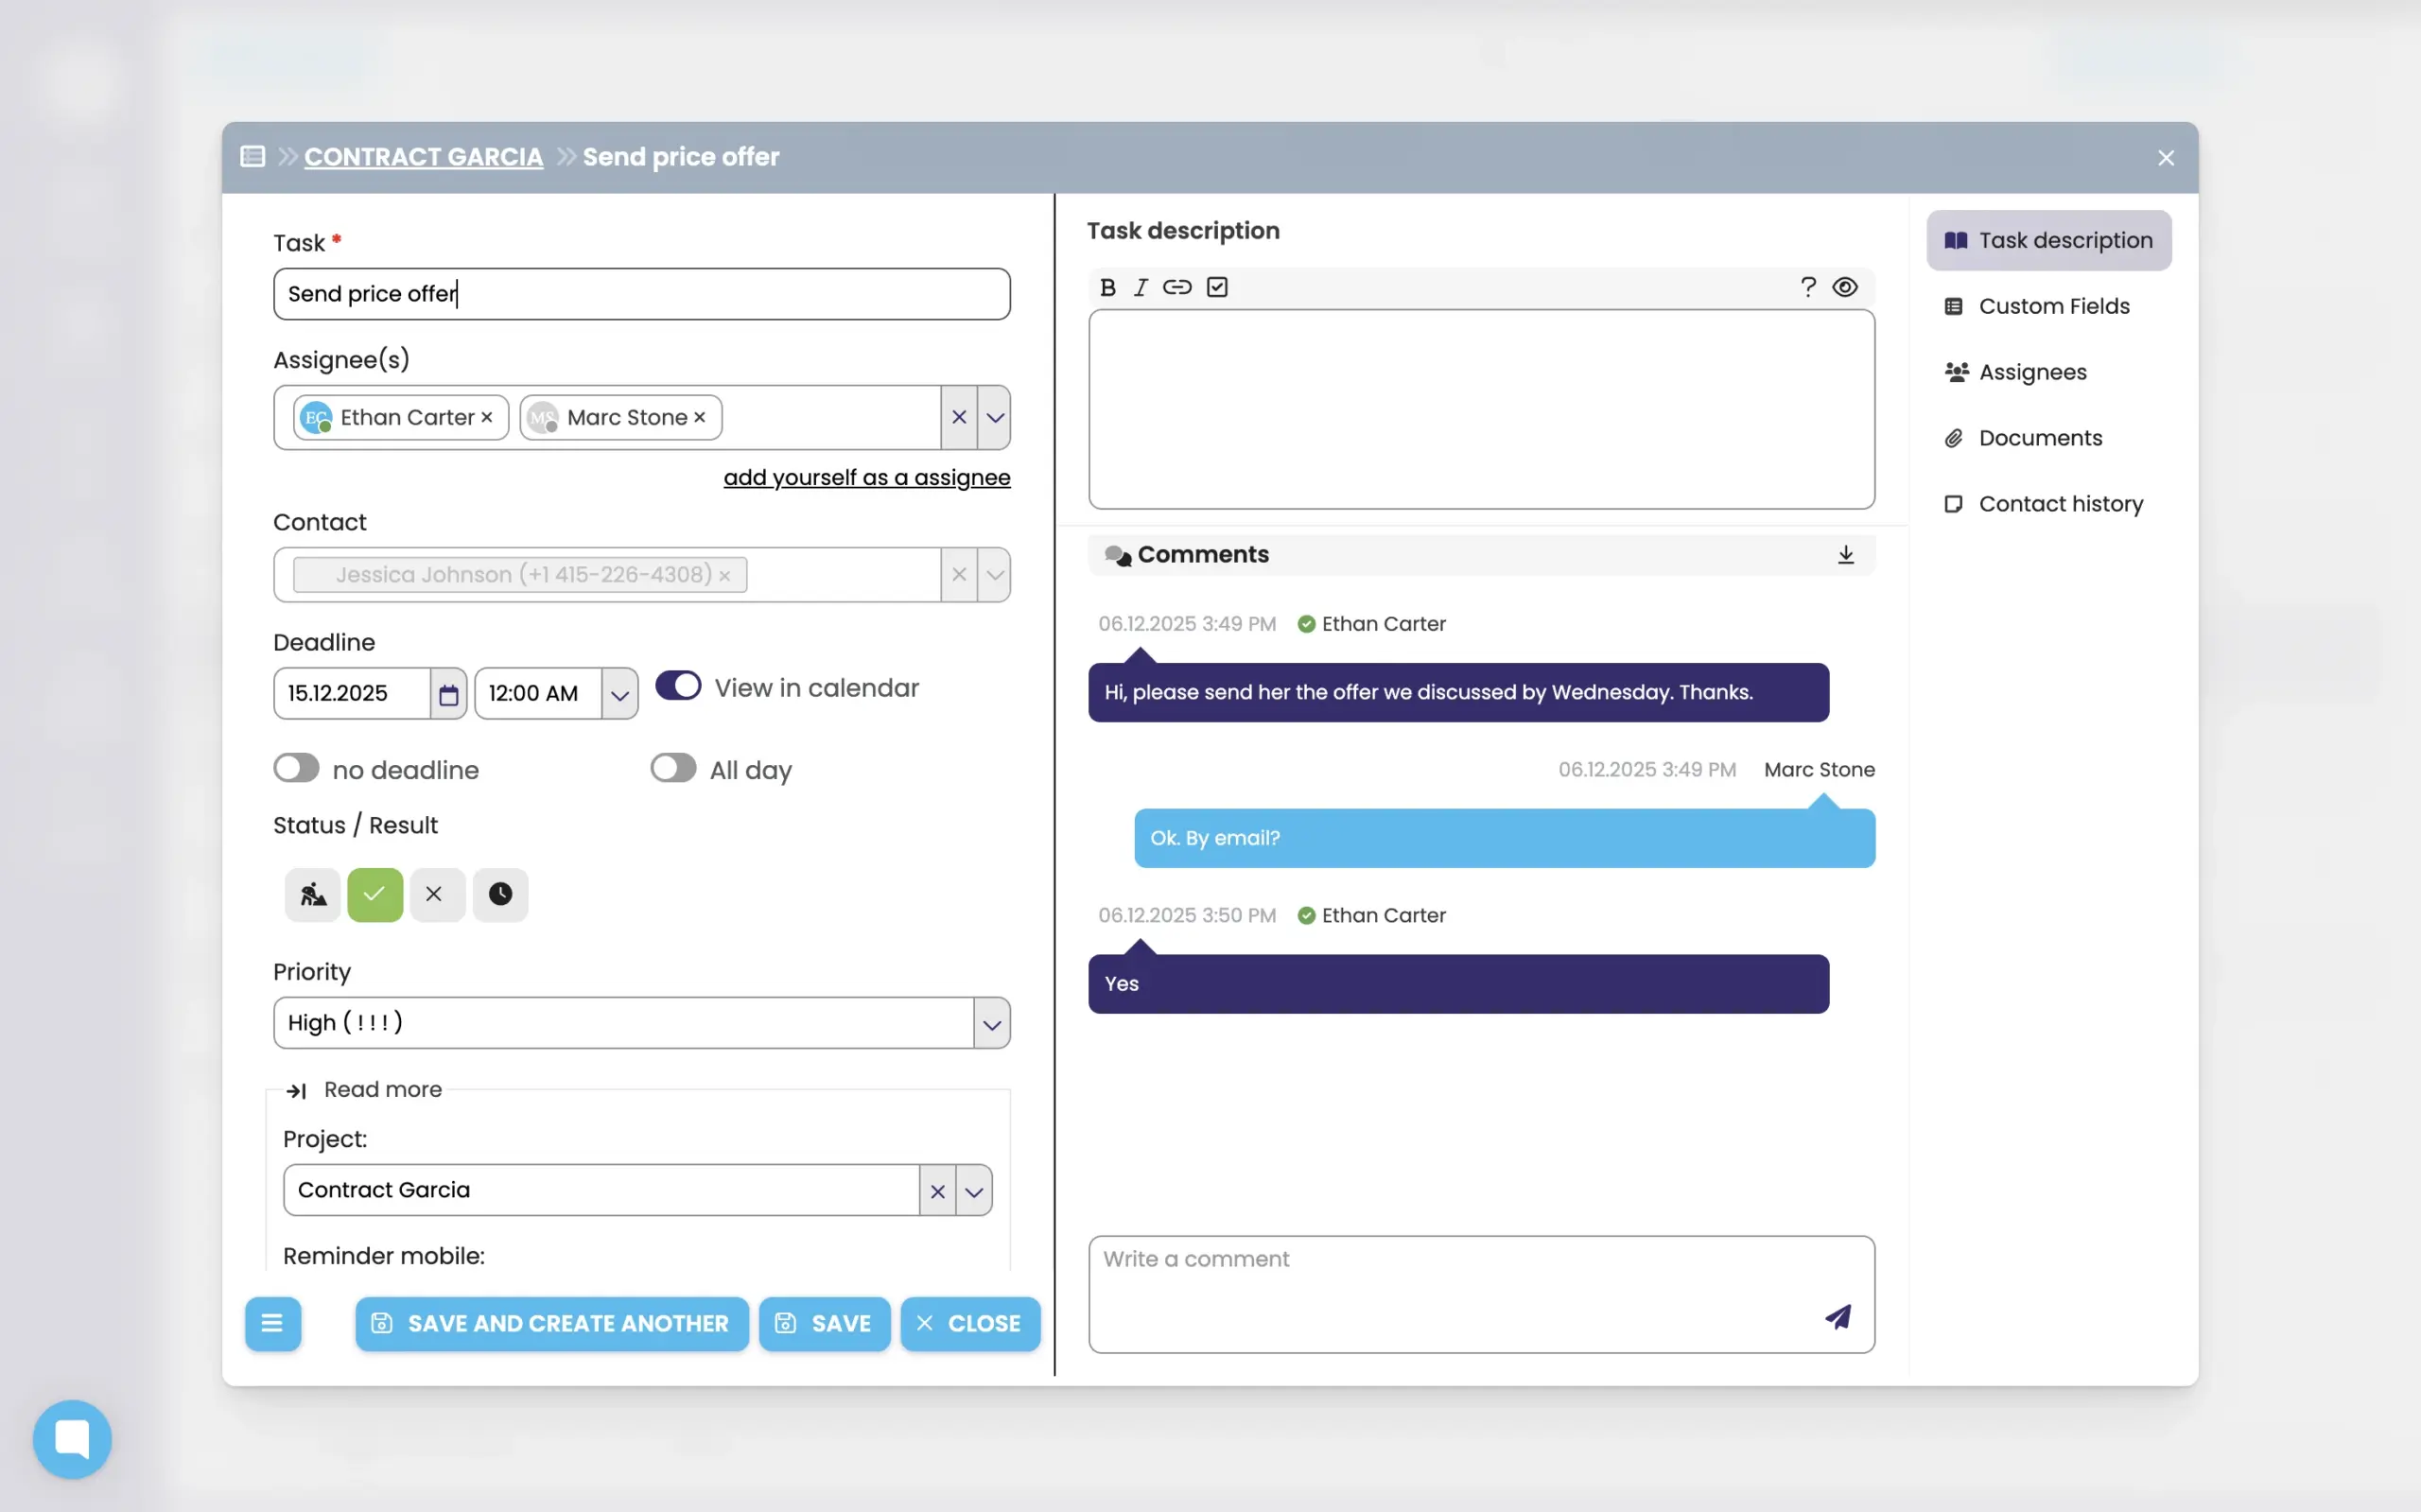Toggle the description preview eye icon
Viewport: 2421px width, 1512px height.
pyautogui.click(x=1844, y=288)
